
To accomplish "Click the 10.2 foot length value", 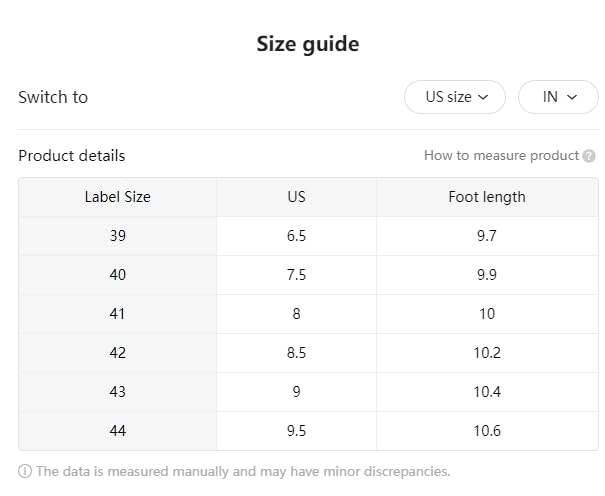I will coord(486,353).
